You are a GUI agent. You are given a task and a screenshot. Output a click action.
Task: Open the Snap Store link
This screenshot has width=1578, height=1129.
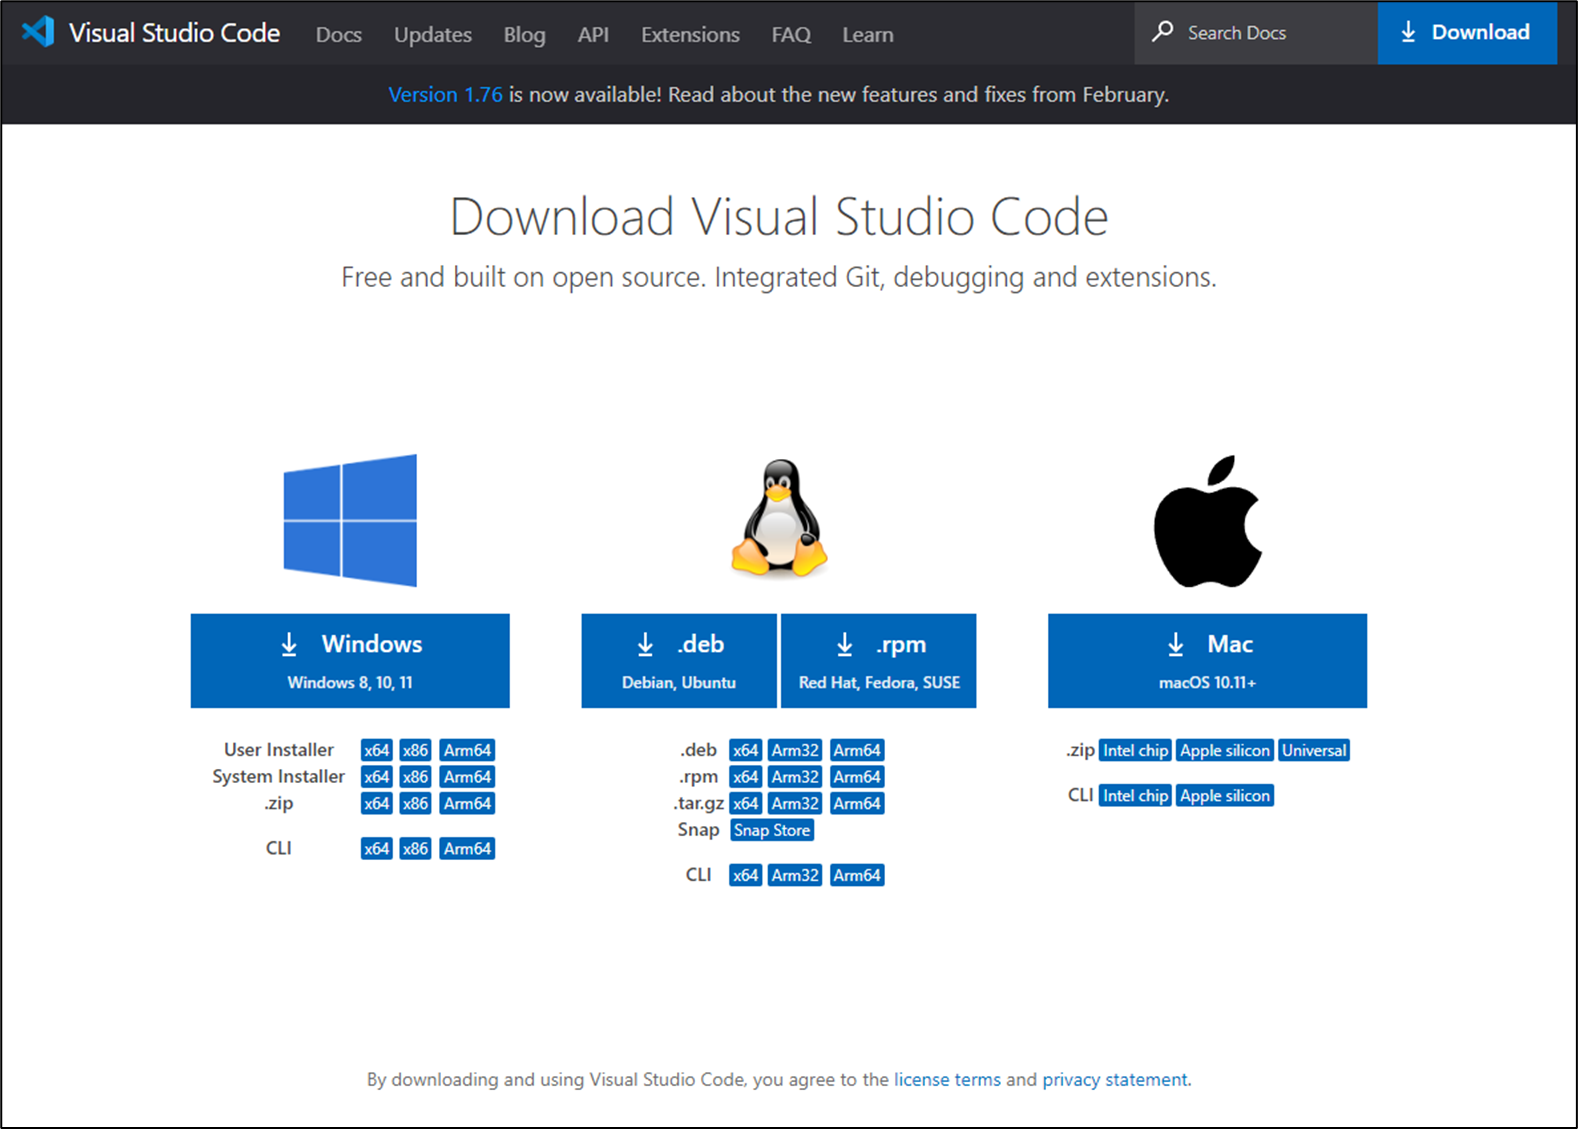pyautogui.click(x=772, y=830)
